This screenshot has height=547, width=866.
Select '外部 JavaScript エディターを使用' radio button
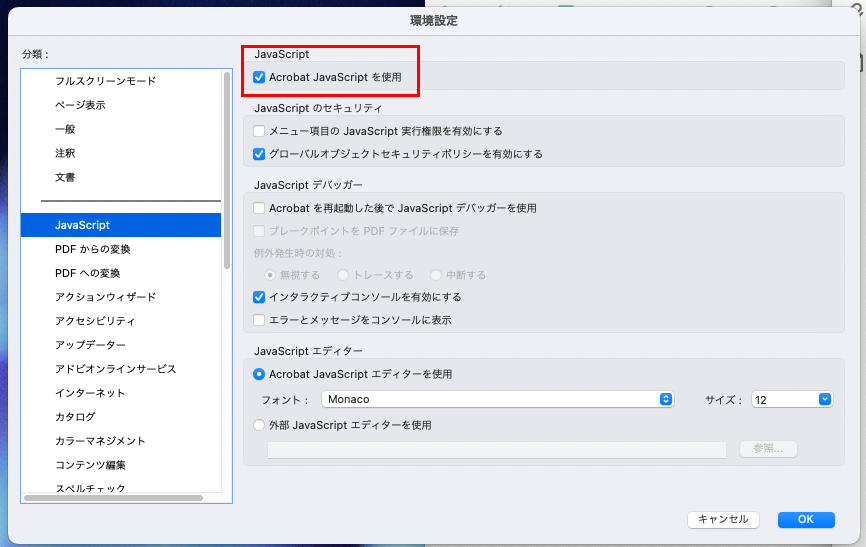click(x=260, y=425)
